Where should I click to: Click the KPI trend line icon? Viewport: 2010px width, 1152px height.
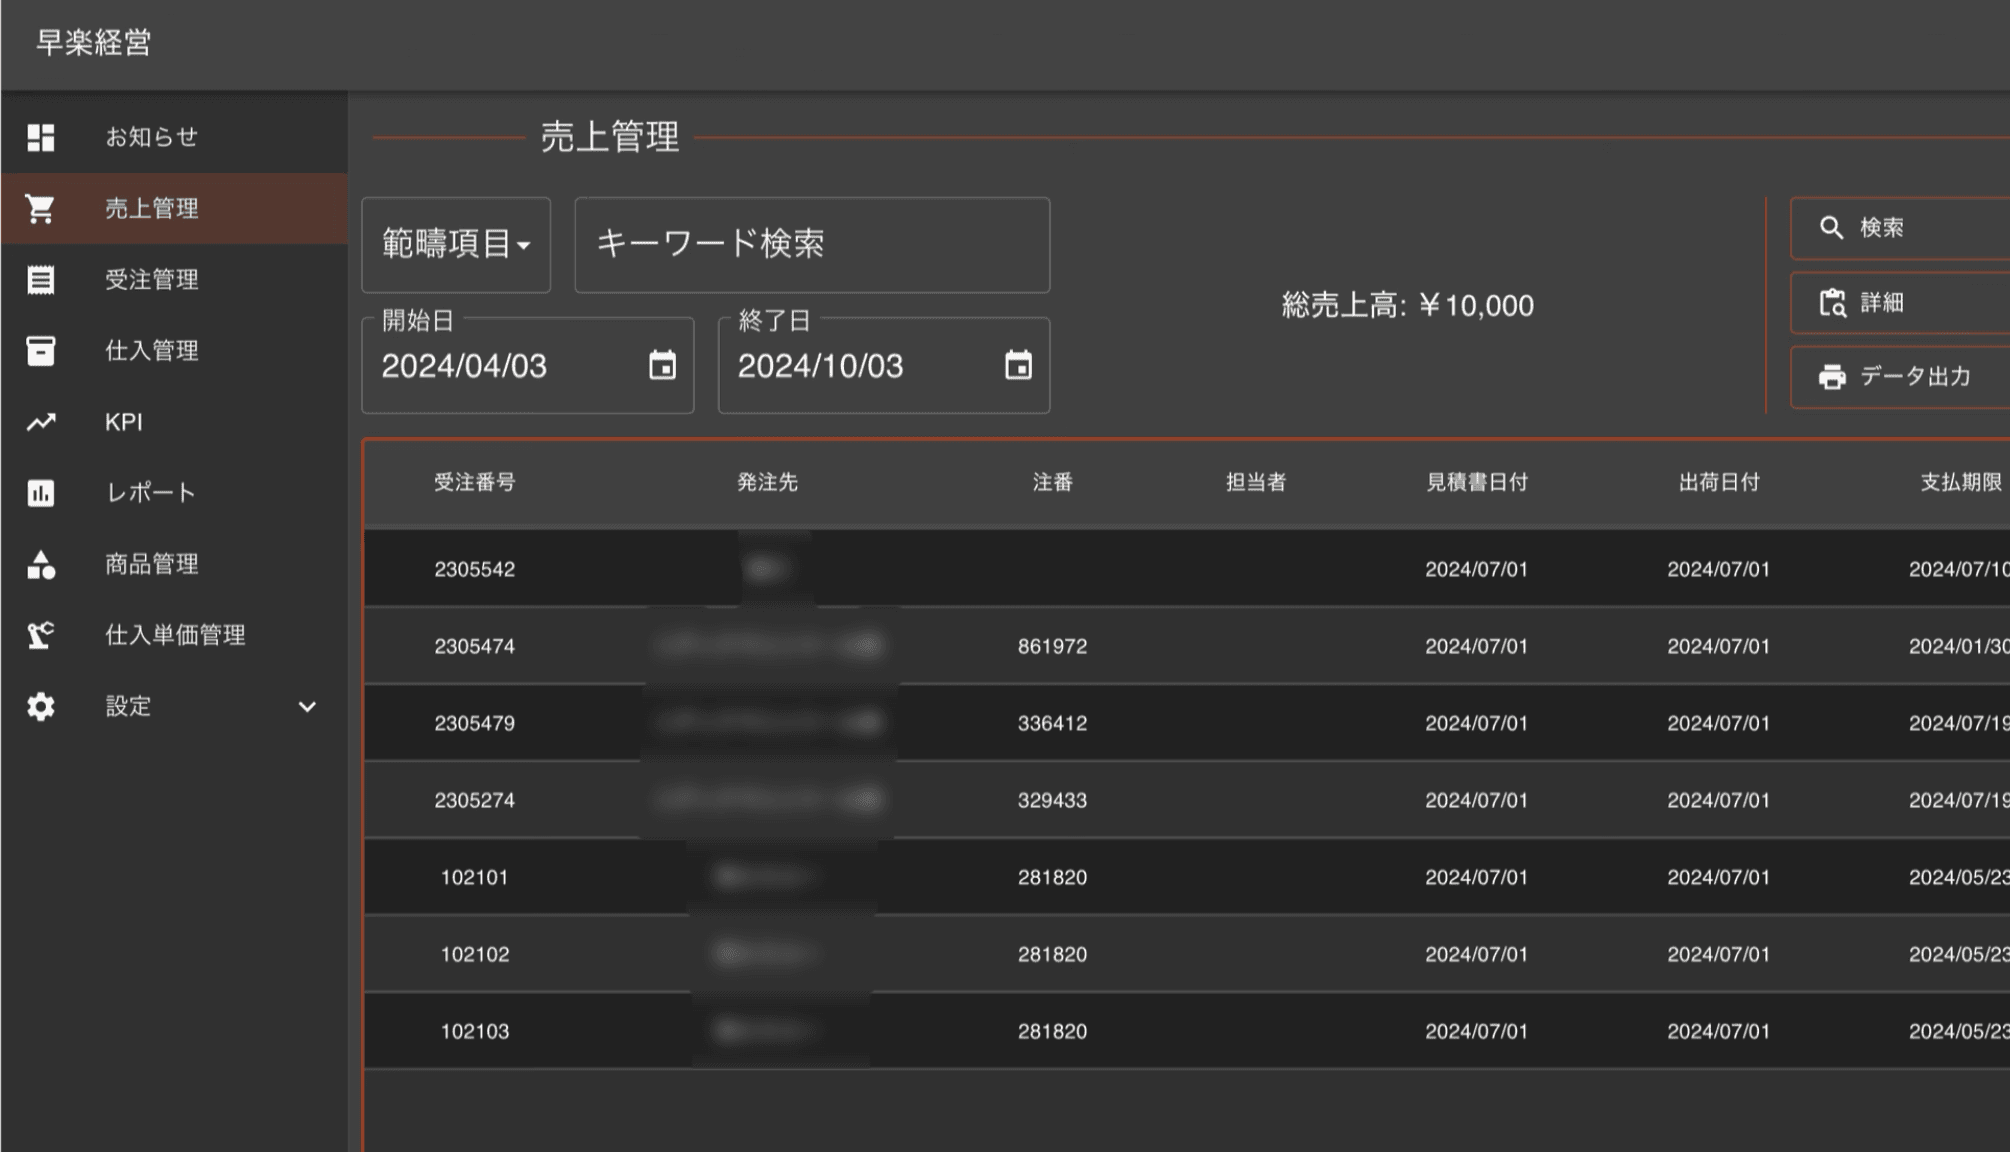click(41, 422)
